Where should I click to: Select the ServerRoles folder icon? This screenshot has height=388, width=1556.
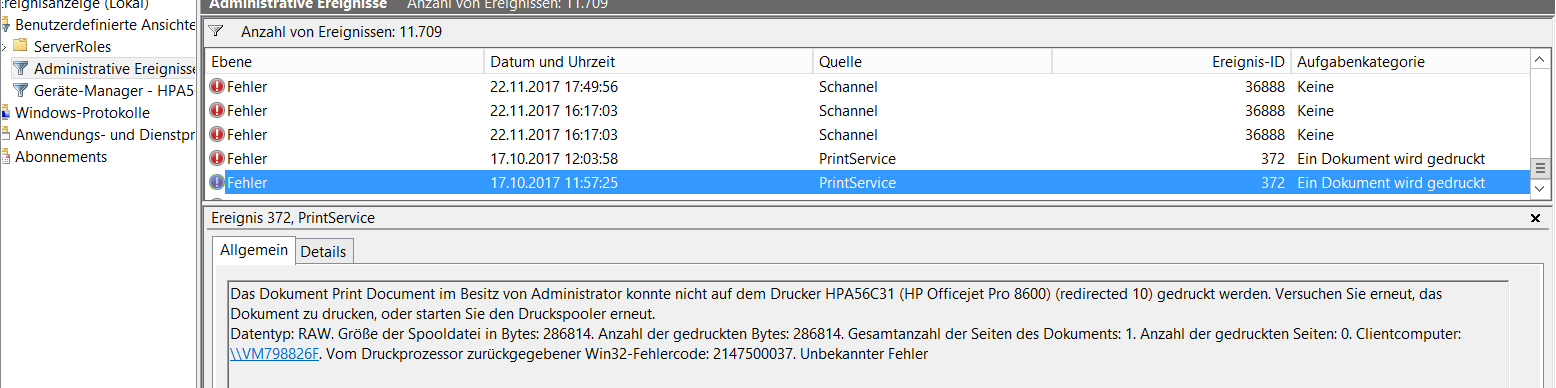(x=20, y=46)
